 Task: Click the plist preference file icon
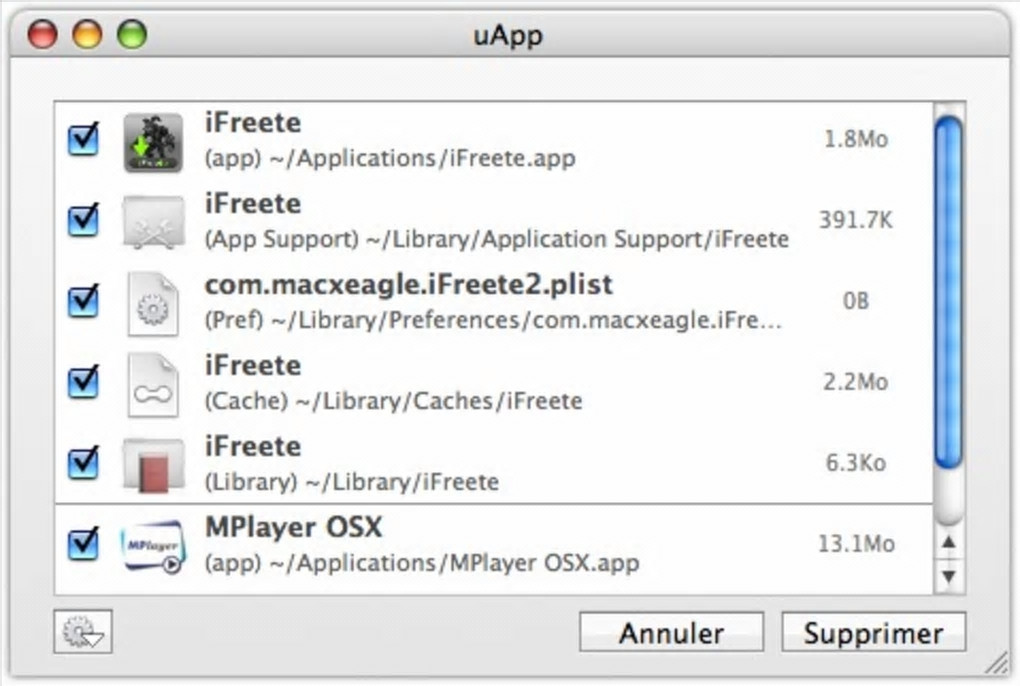coord(153,303)
